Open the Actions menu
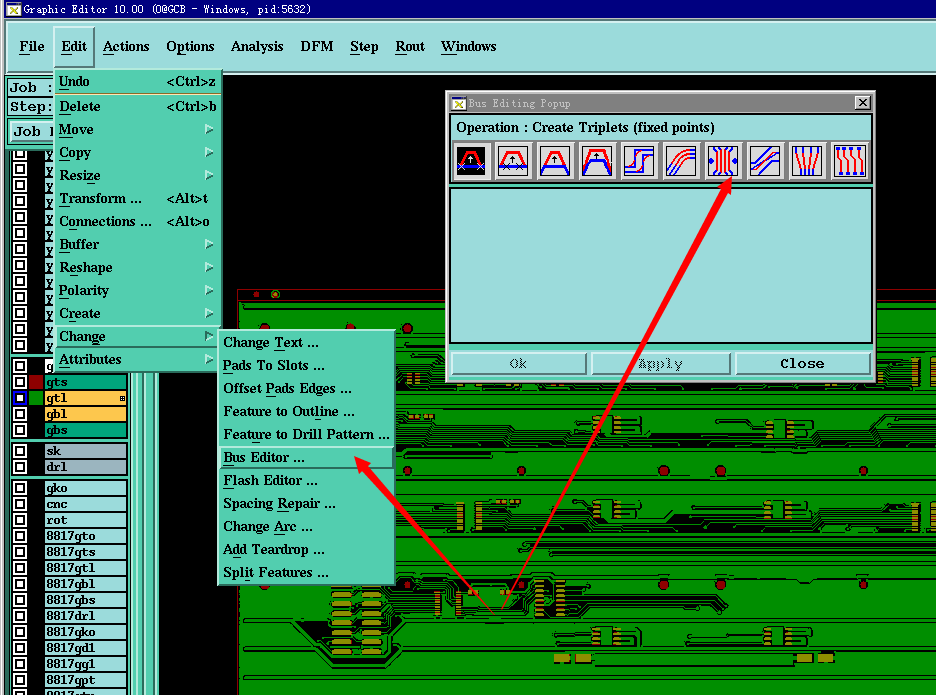 pyautogui.click(x=126, y=47)
